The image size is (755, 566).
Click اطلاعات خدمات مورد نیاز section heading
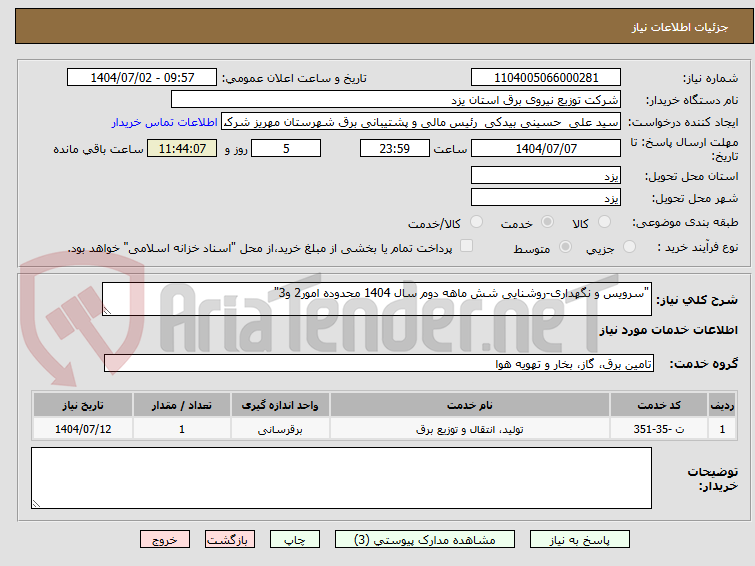pyautogui.click(x=668, y=330)
